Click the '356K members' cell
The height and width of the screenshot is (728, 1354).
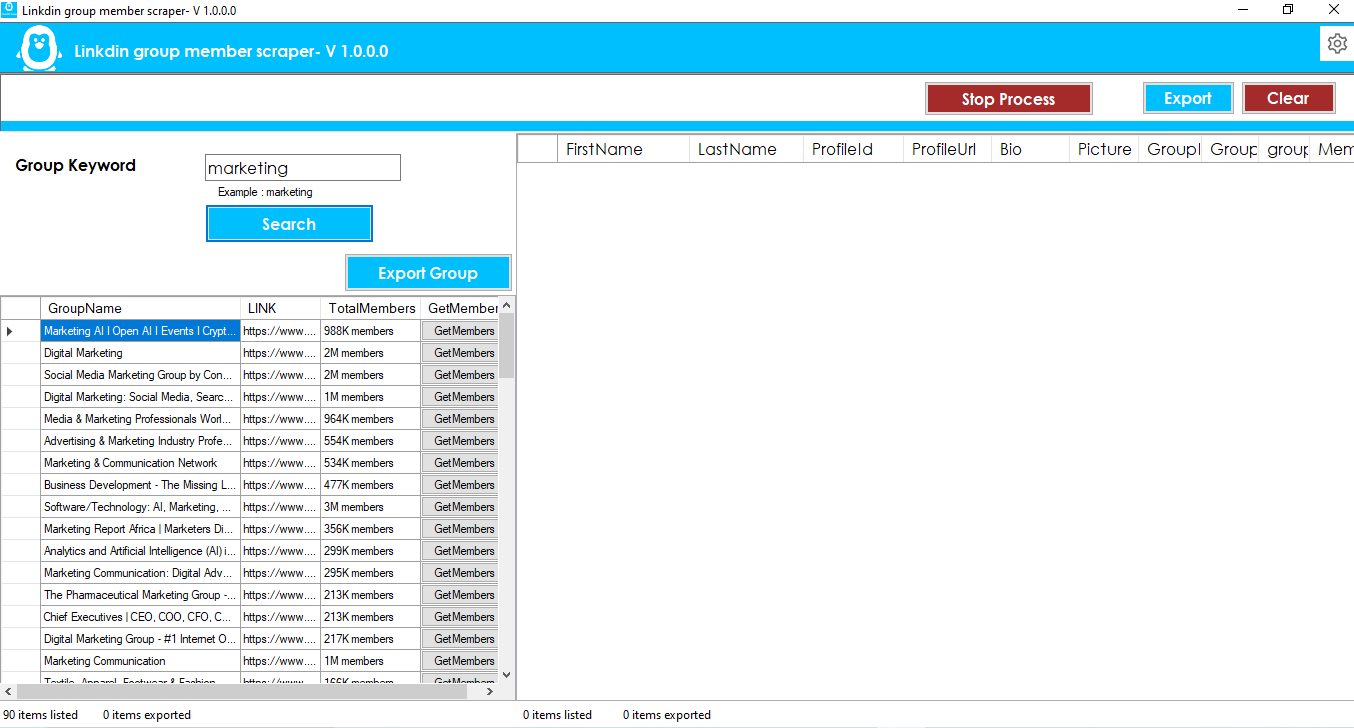click(371, 529)
